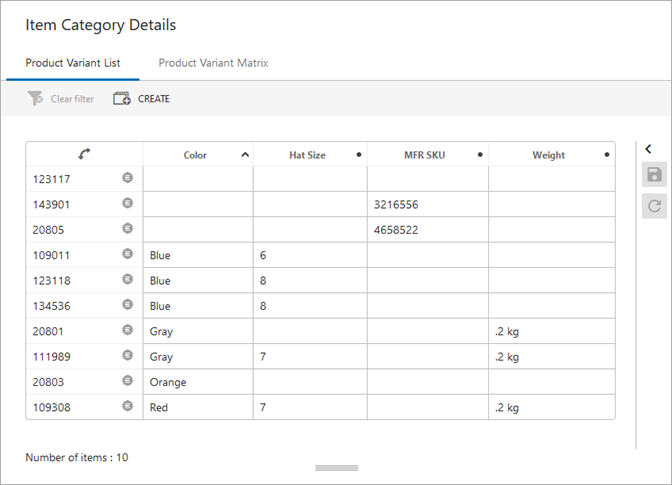Click the Clear filter funnel icon
The width and height of the screenshot is (672, 485).
[x=36, y=99]
